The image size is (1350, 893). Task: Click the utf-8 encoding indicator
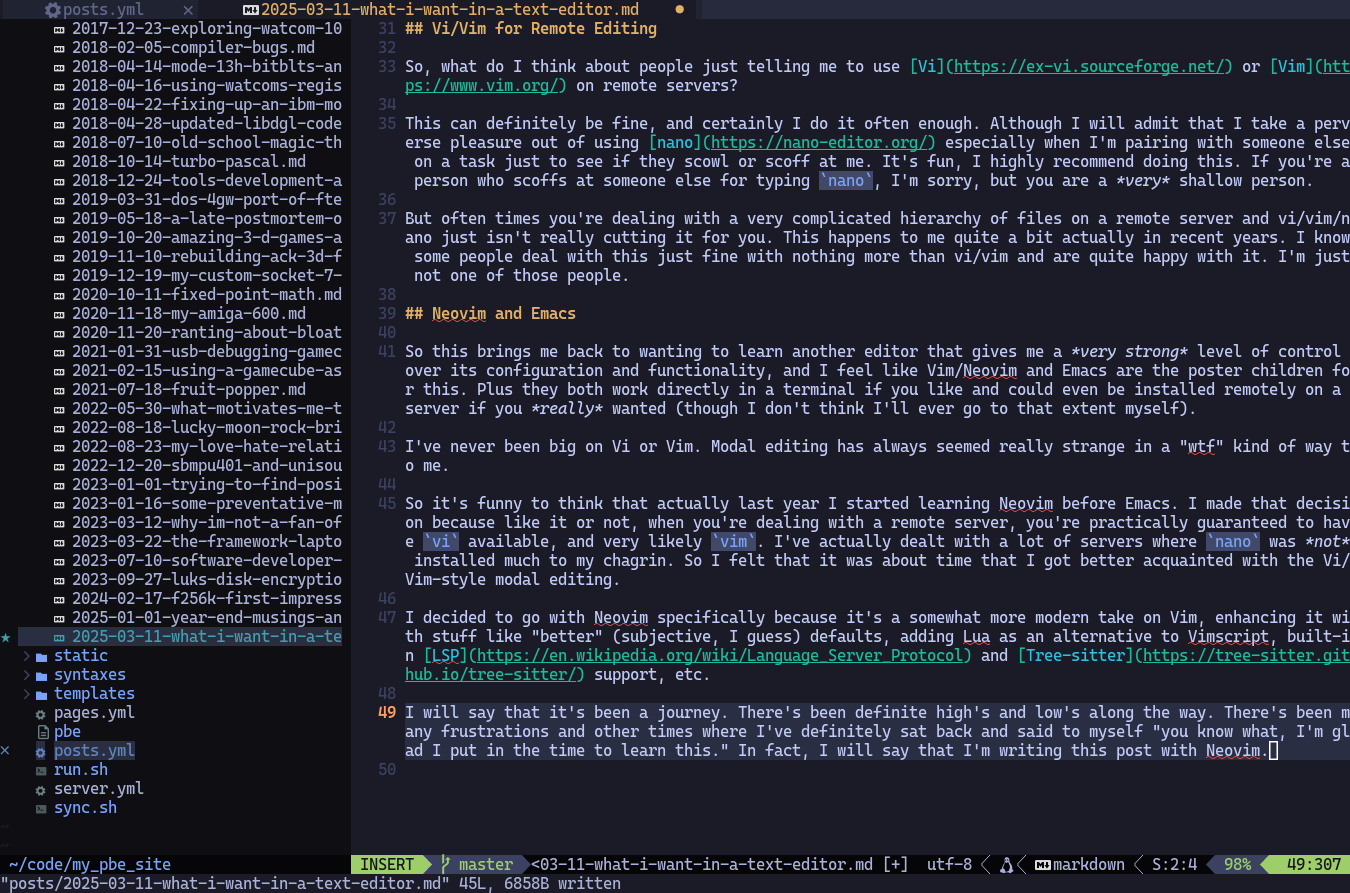[x=949, y=865]
